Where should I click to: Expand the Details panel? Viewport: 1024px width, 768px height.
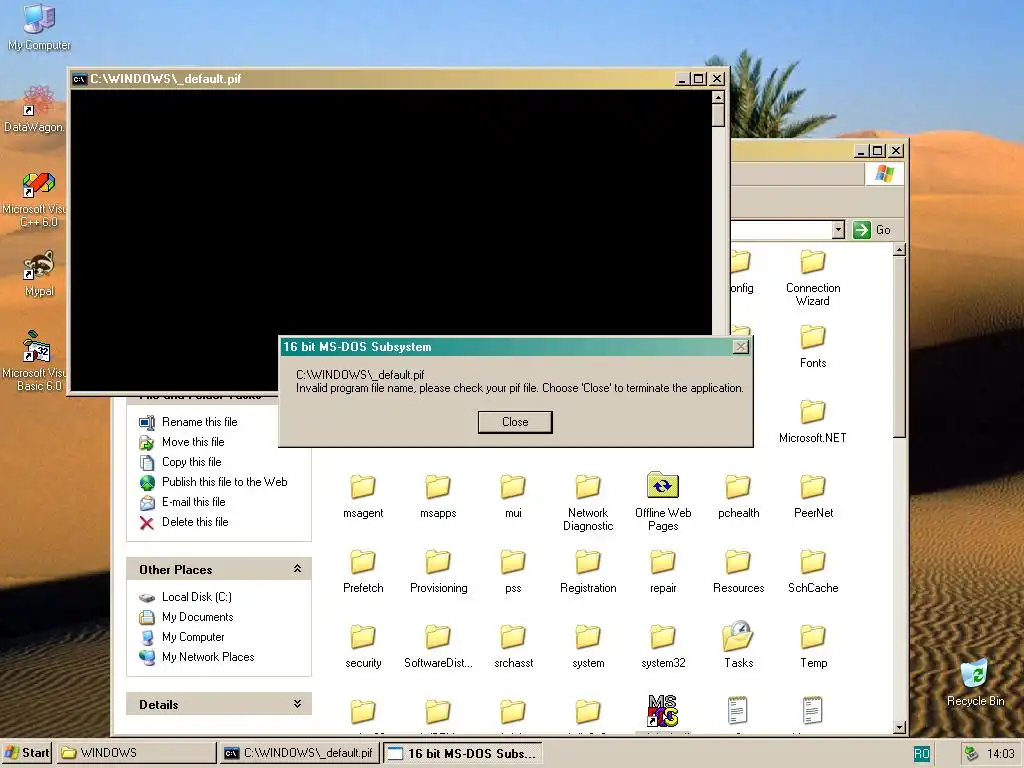297,704
